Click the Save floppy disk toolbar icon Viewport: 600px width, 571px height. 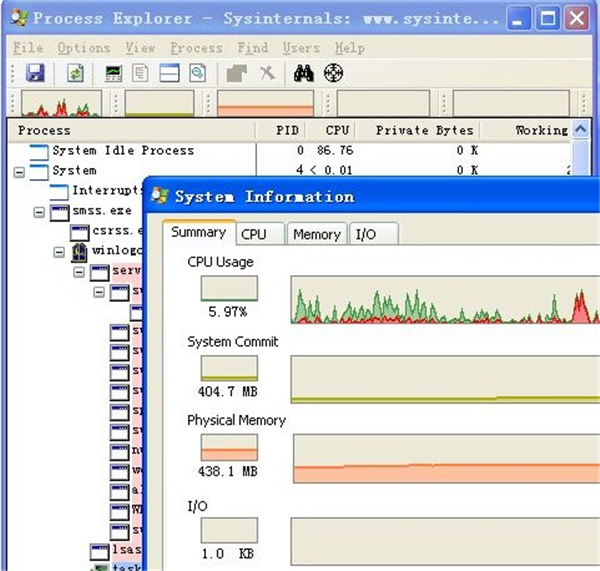click(35, 73)
